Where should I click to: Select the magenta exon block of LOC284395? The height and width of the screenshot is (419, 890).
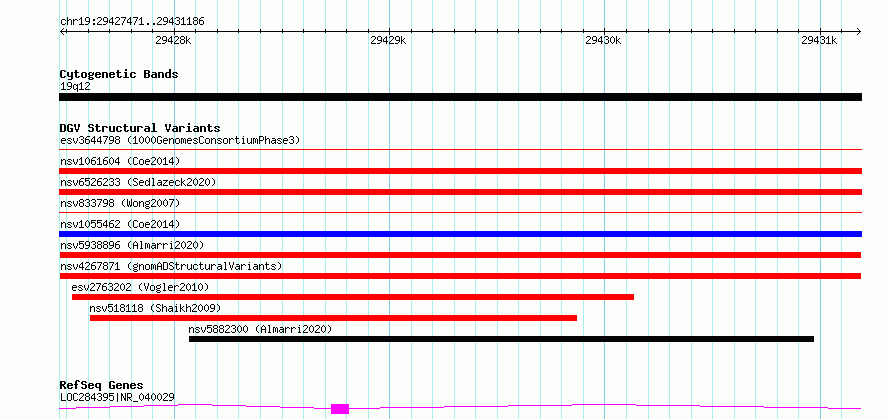[339, 409]
